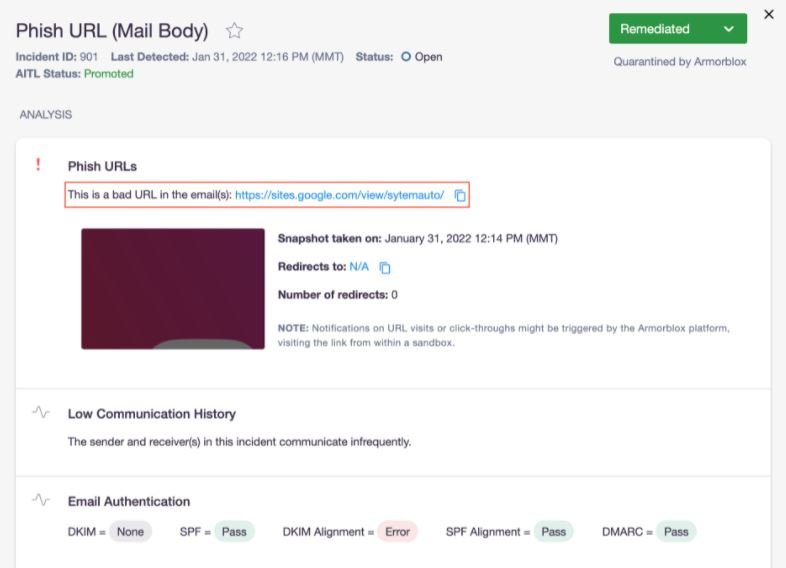Star the Phish URL incident
786x568 pixels.
[x=234, y=31]
